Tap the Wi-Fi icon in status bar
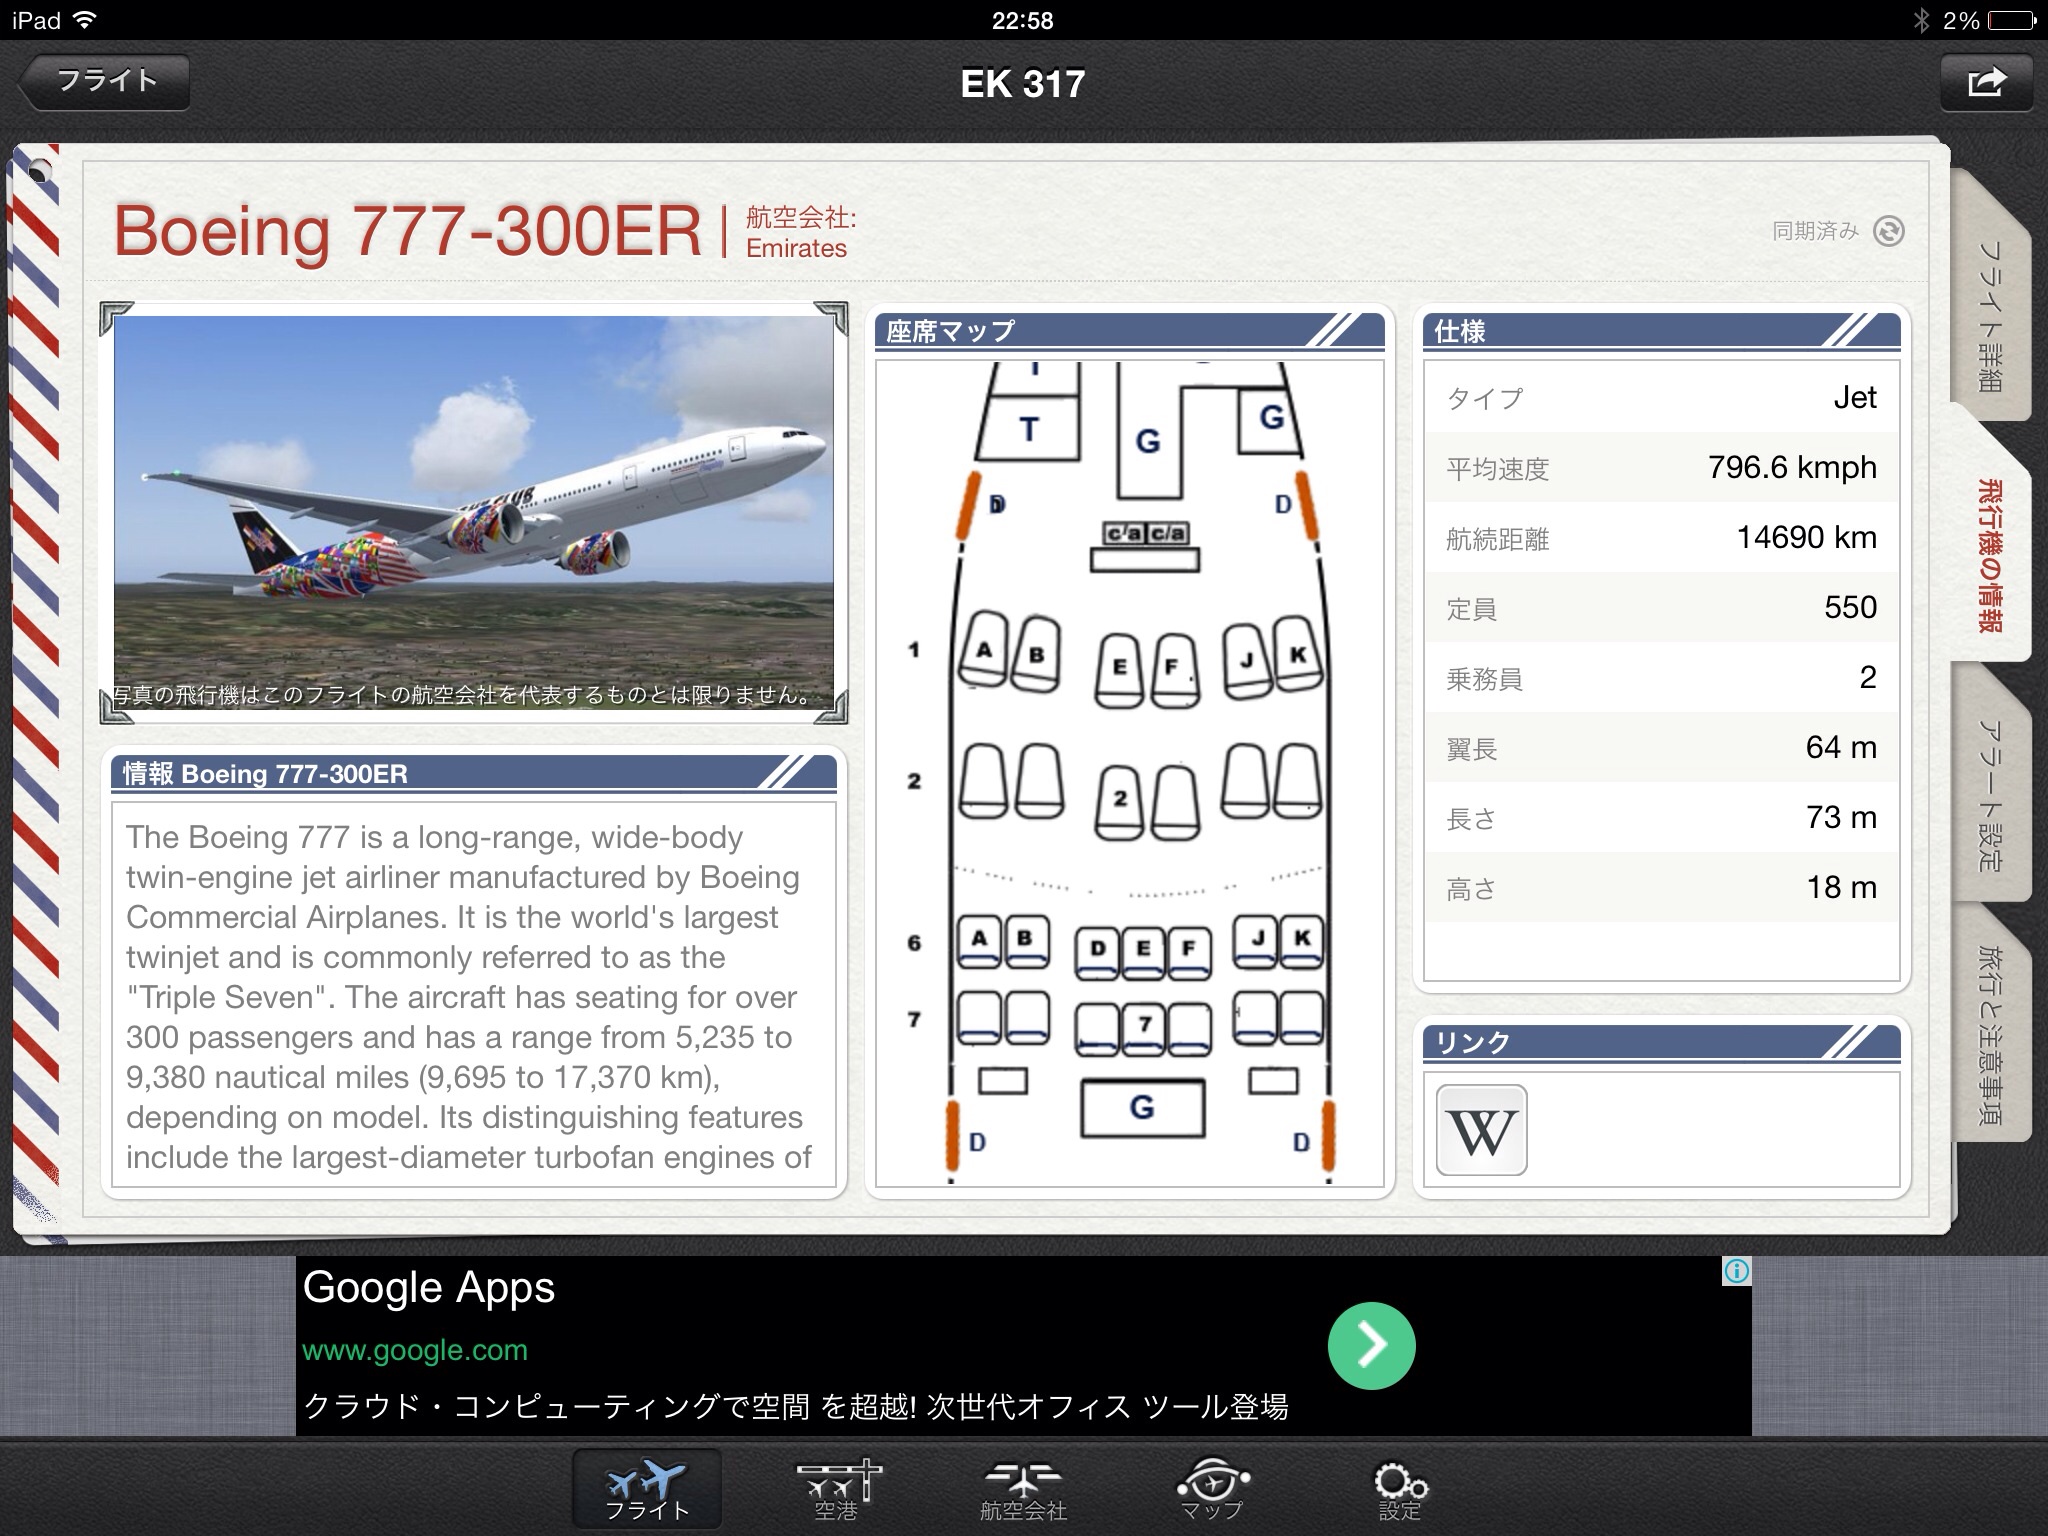This screenshot has width=2048, height=1536. [x=86, y=20]
